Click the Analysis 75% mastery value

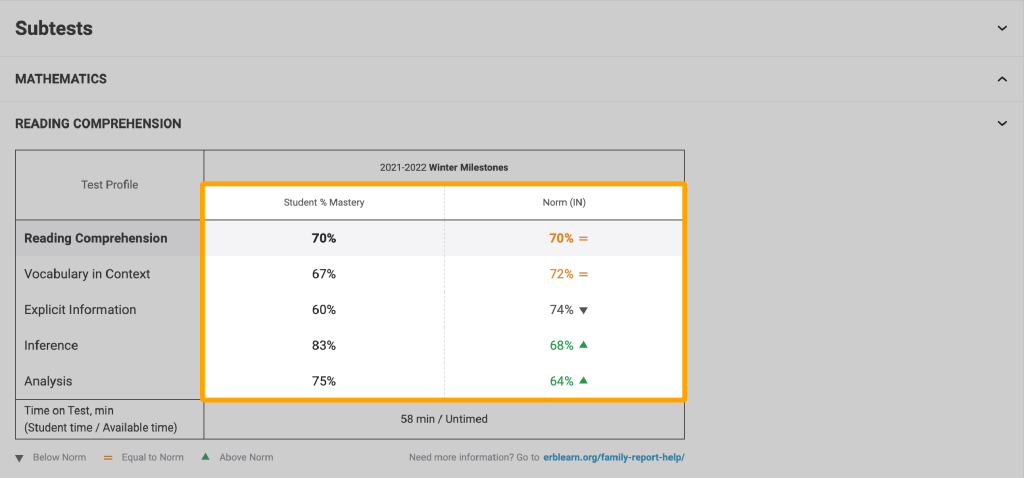click(x=324, y=381)
